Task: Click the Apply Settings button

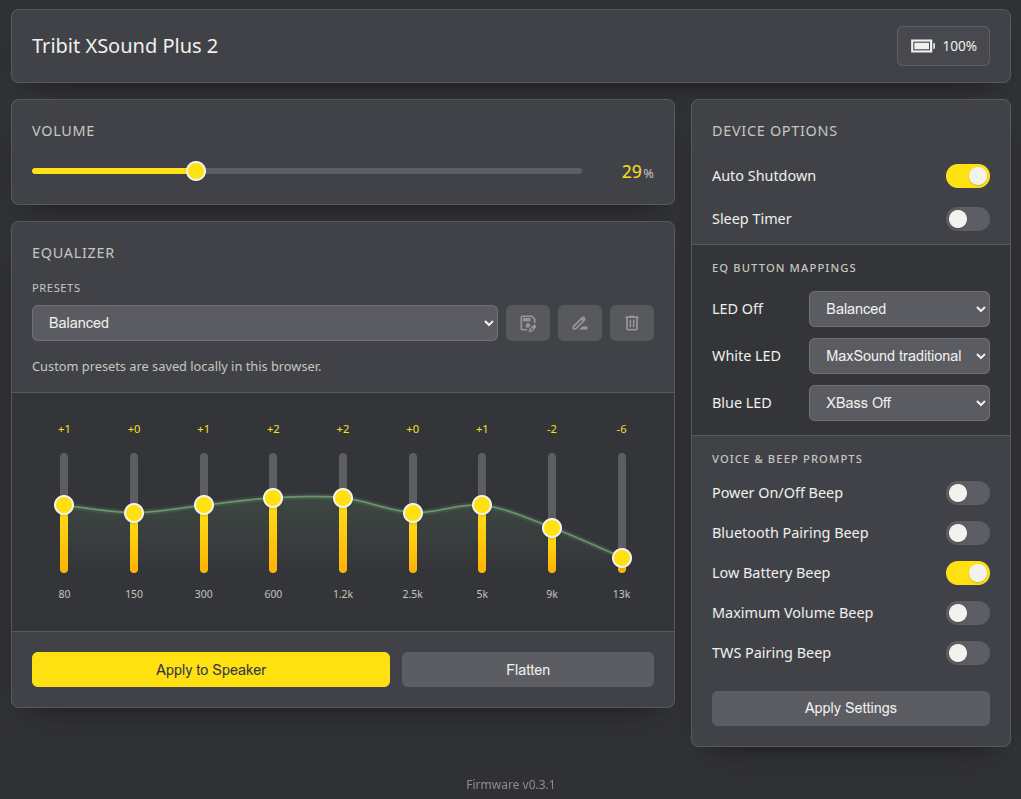Action: [x=850, y=708]
